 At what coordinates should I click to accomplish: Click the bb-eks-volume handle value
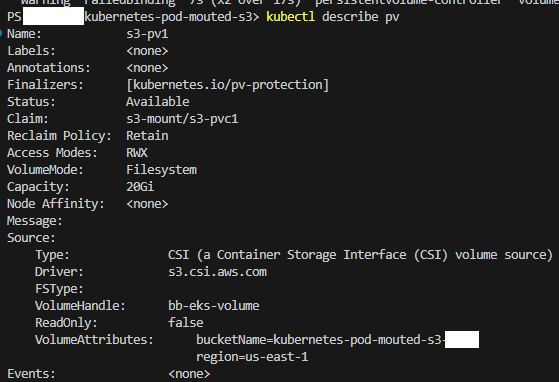coord(214,306)
